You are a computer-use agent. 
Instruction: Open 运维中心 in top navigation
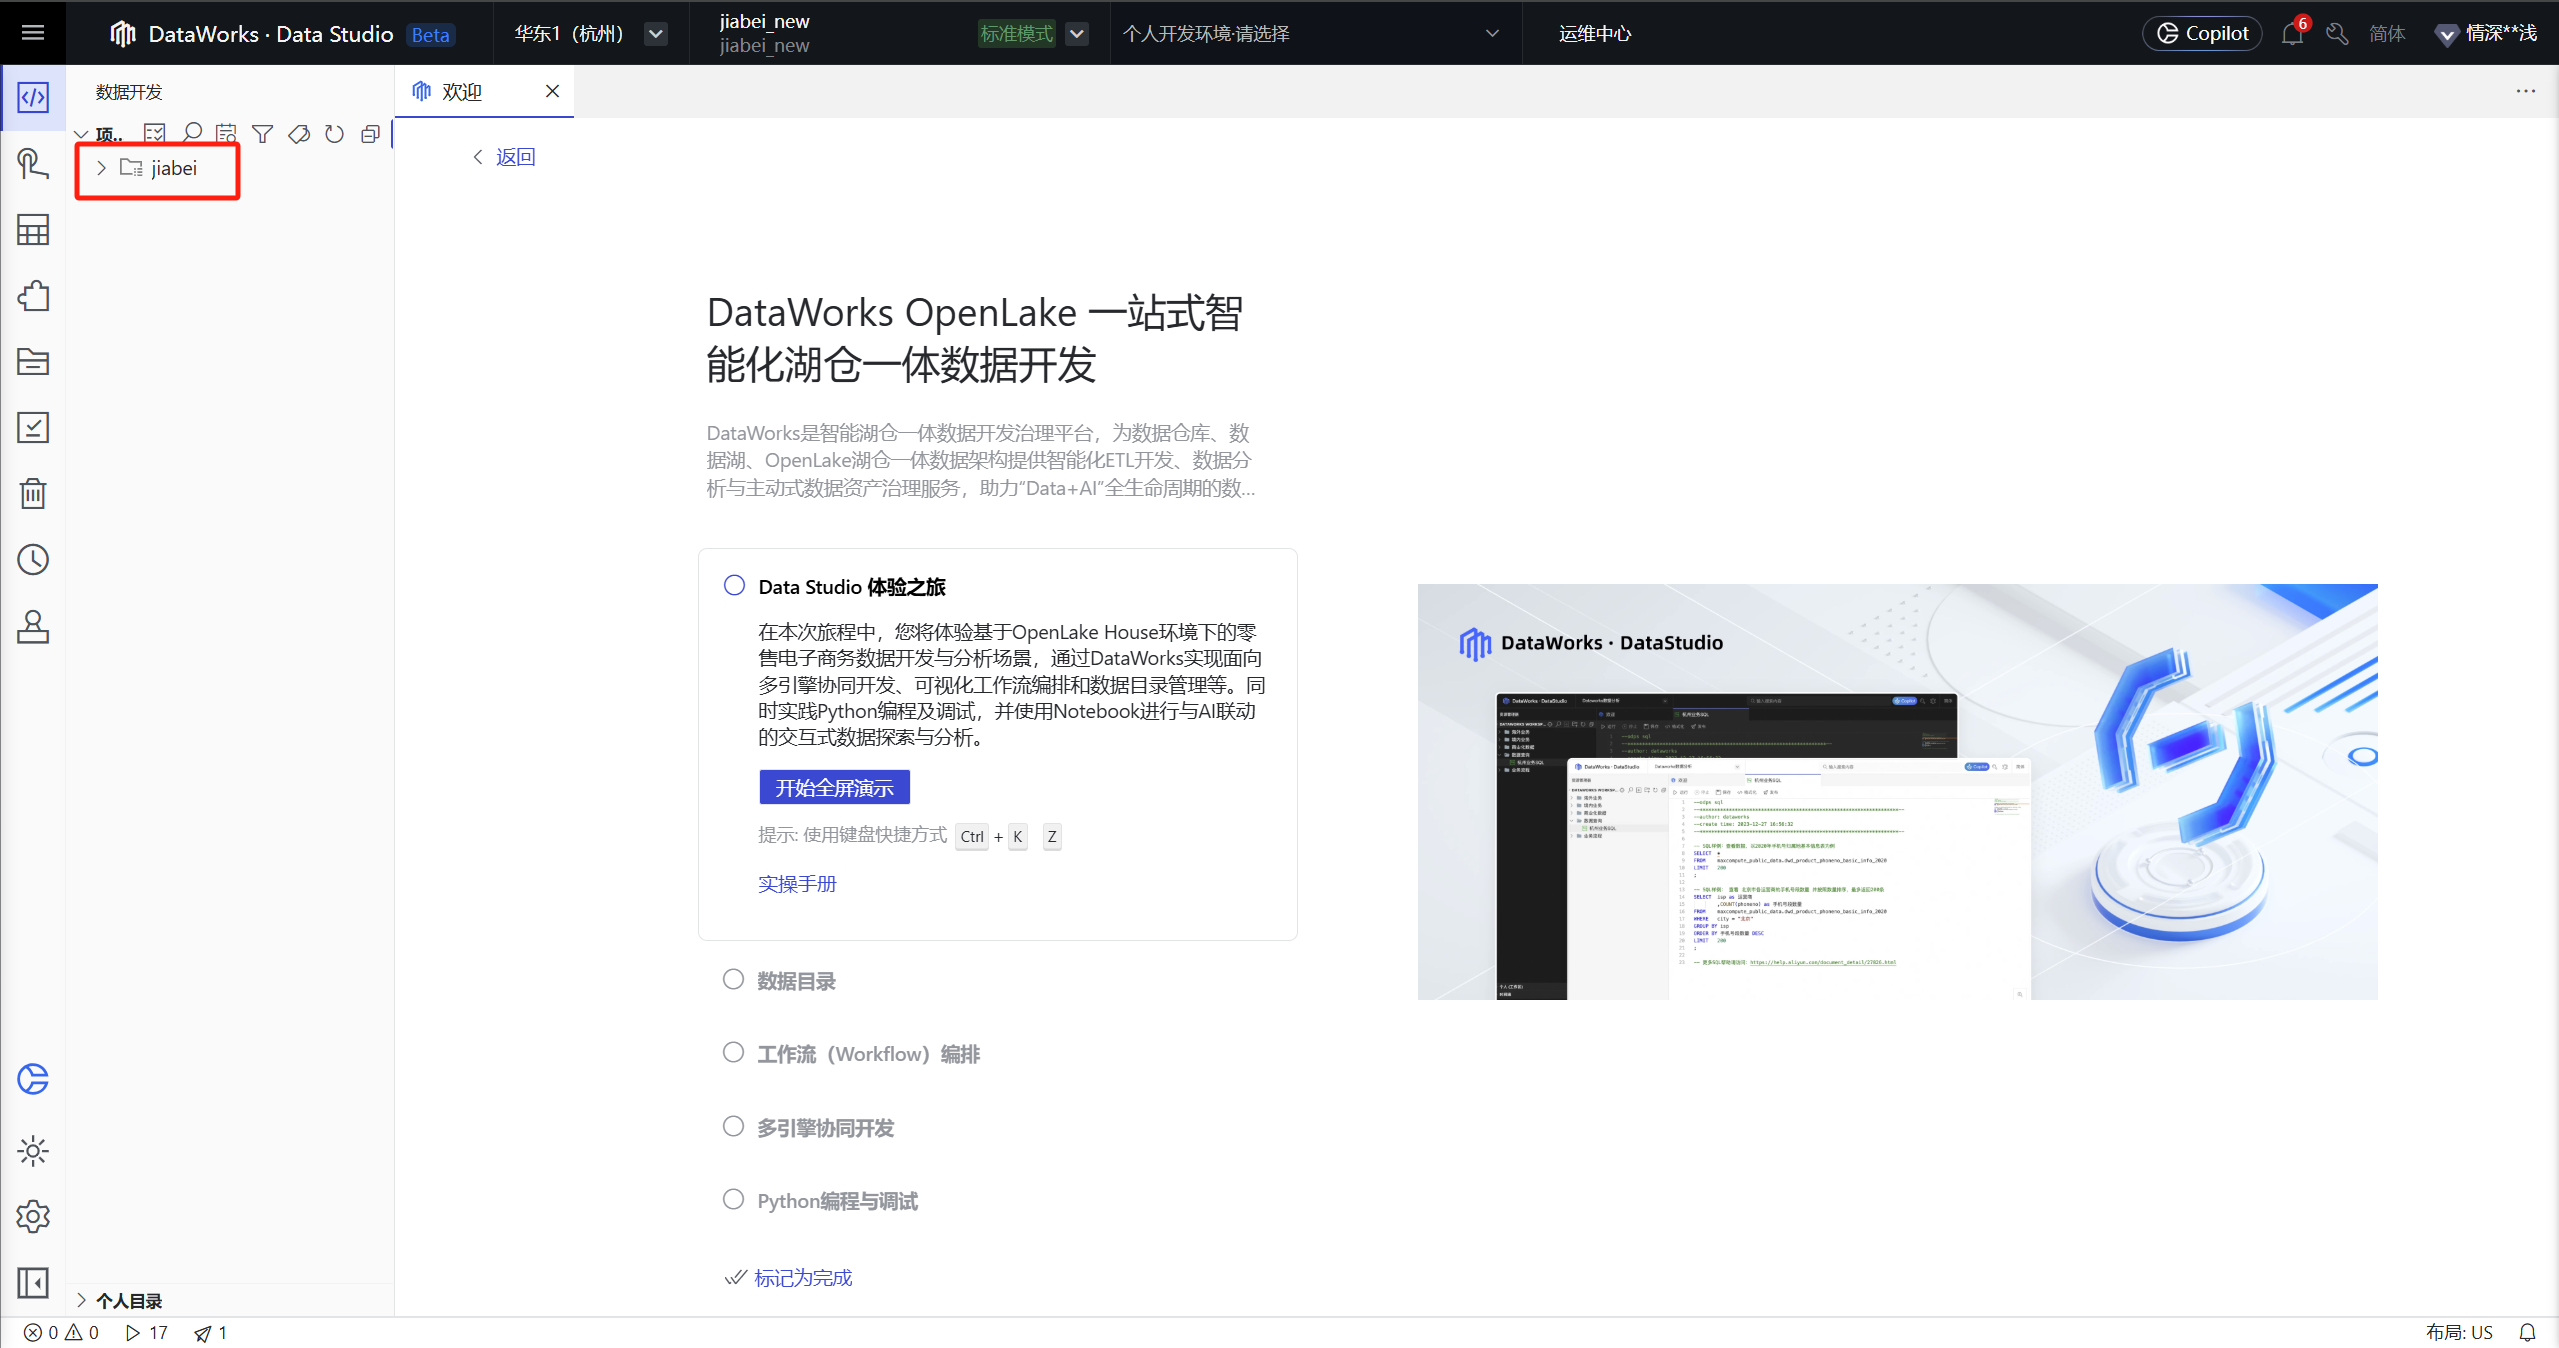click(1594, 33)
